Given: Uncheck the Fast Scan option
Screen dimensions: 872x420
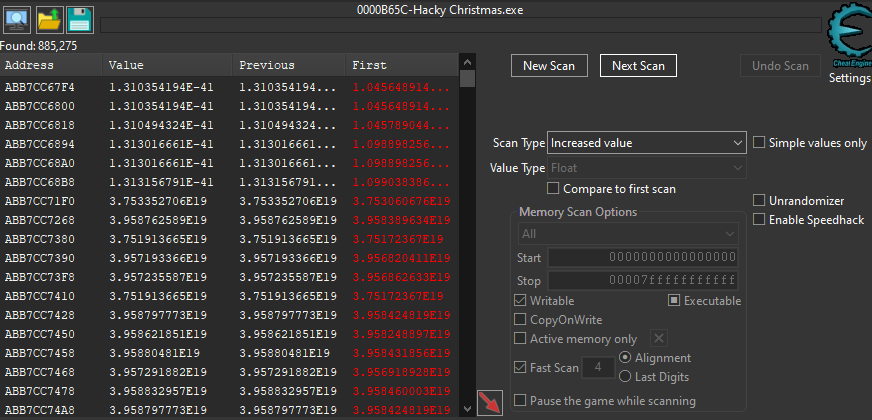Looking at the screenshot, I should pyautogui.click(x=547, y=368).
